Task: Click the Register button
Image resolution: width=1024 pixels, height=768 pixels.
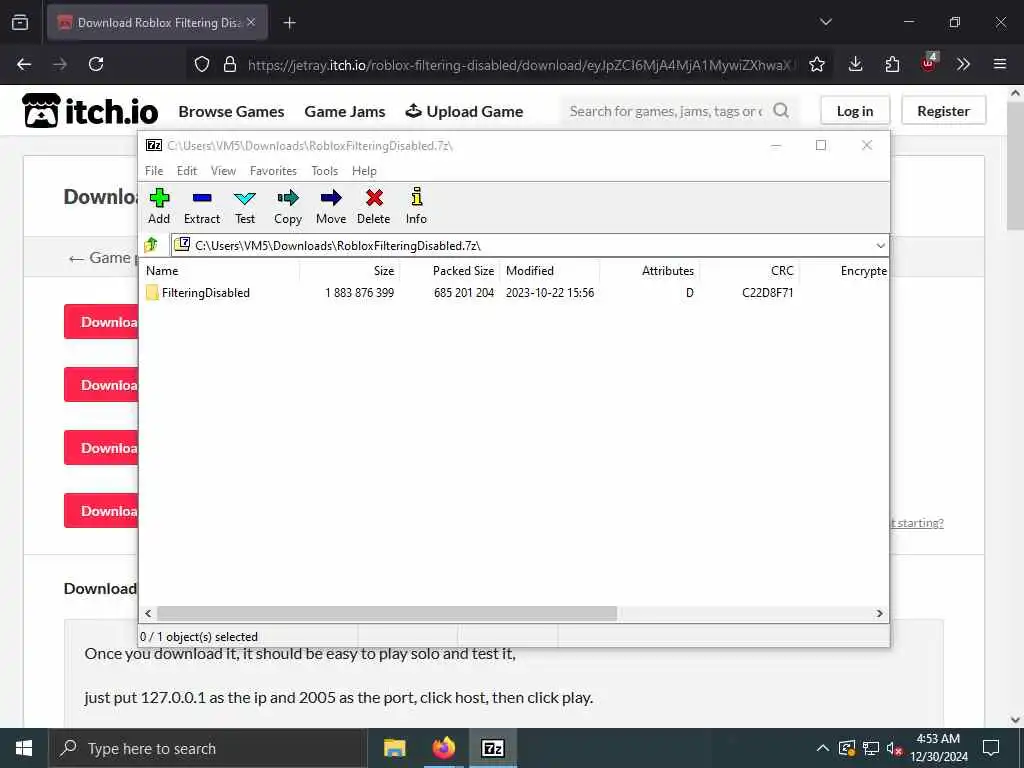Action: [943, 111]
